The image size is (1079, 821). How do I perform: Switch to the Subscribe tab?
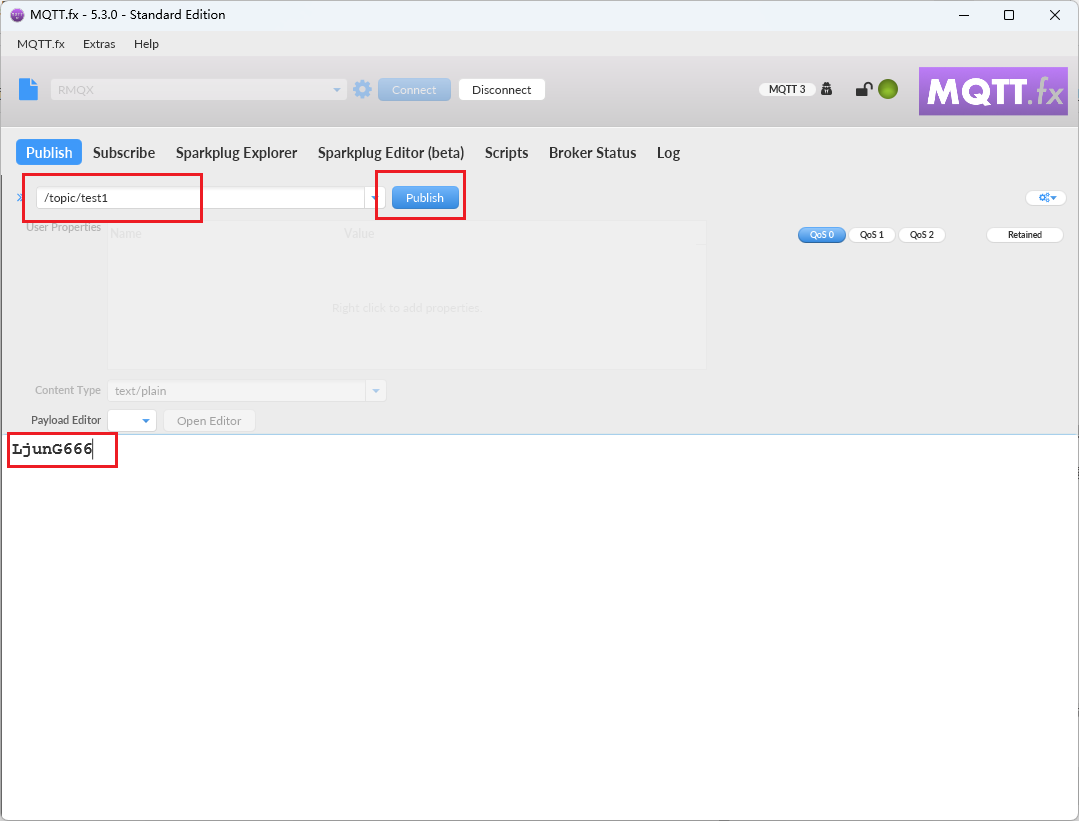124,153
